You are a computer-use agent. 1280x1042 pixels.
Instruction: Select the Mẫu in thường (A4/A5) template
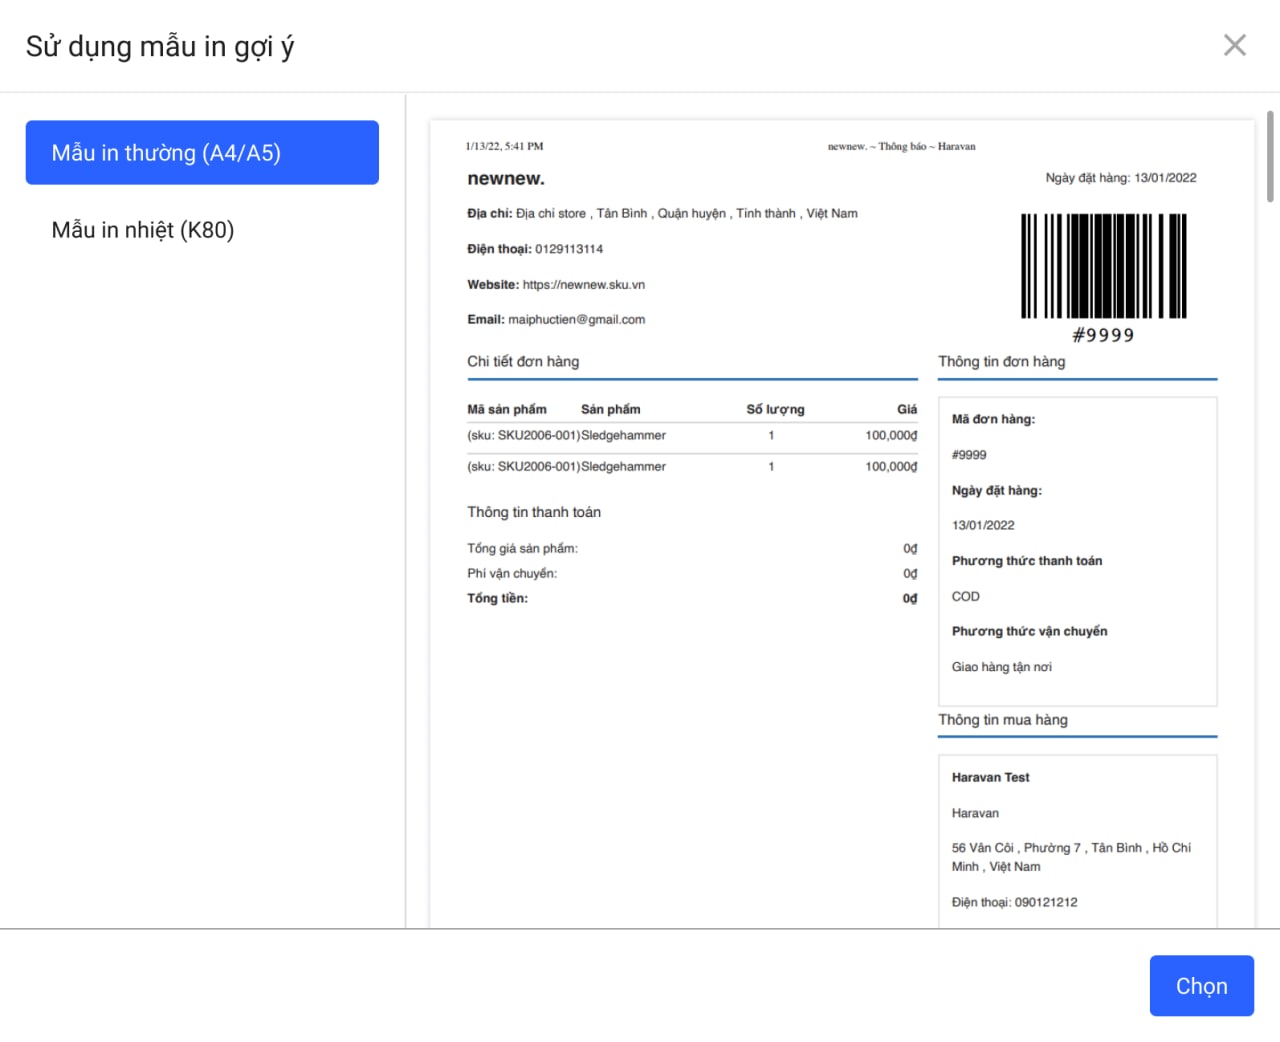click(202, 153)
